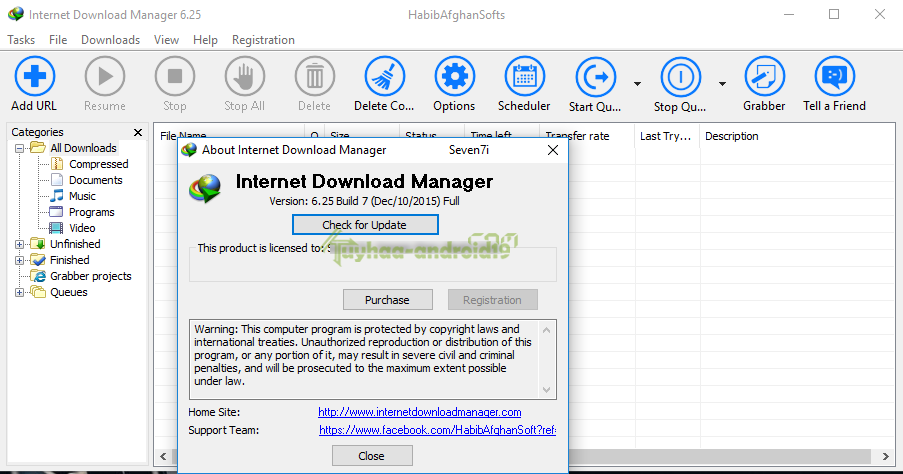Click the Last Try column header

pyautogui.click(x=667, y=136)
